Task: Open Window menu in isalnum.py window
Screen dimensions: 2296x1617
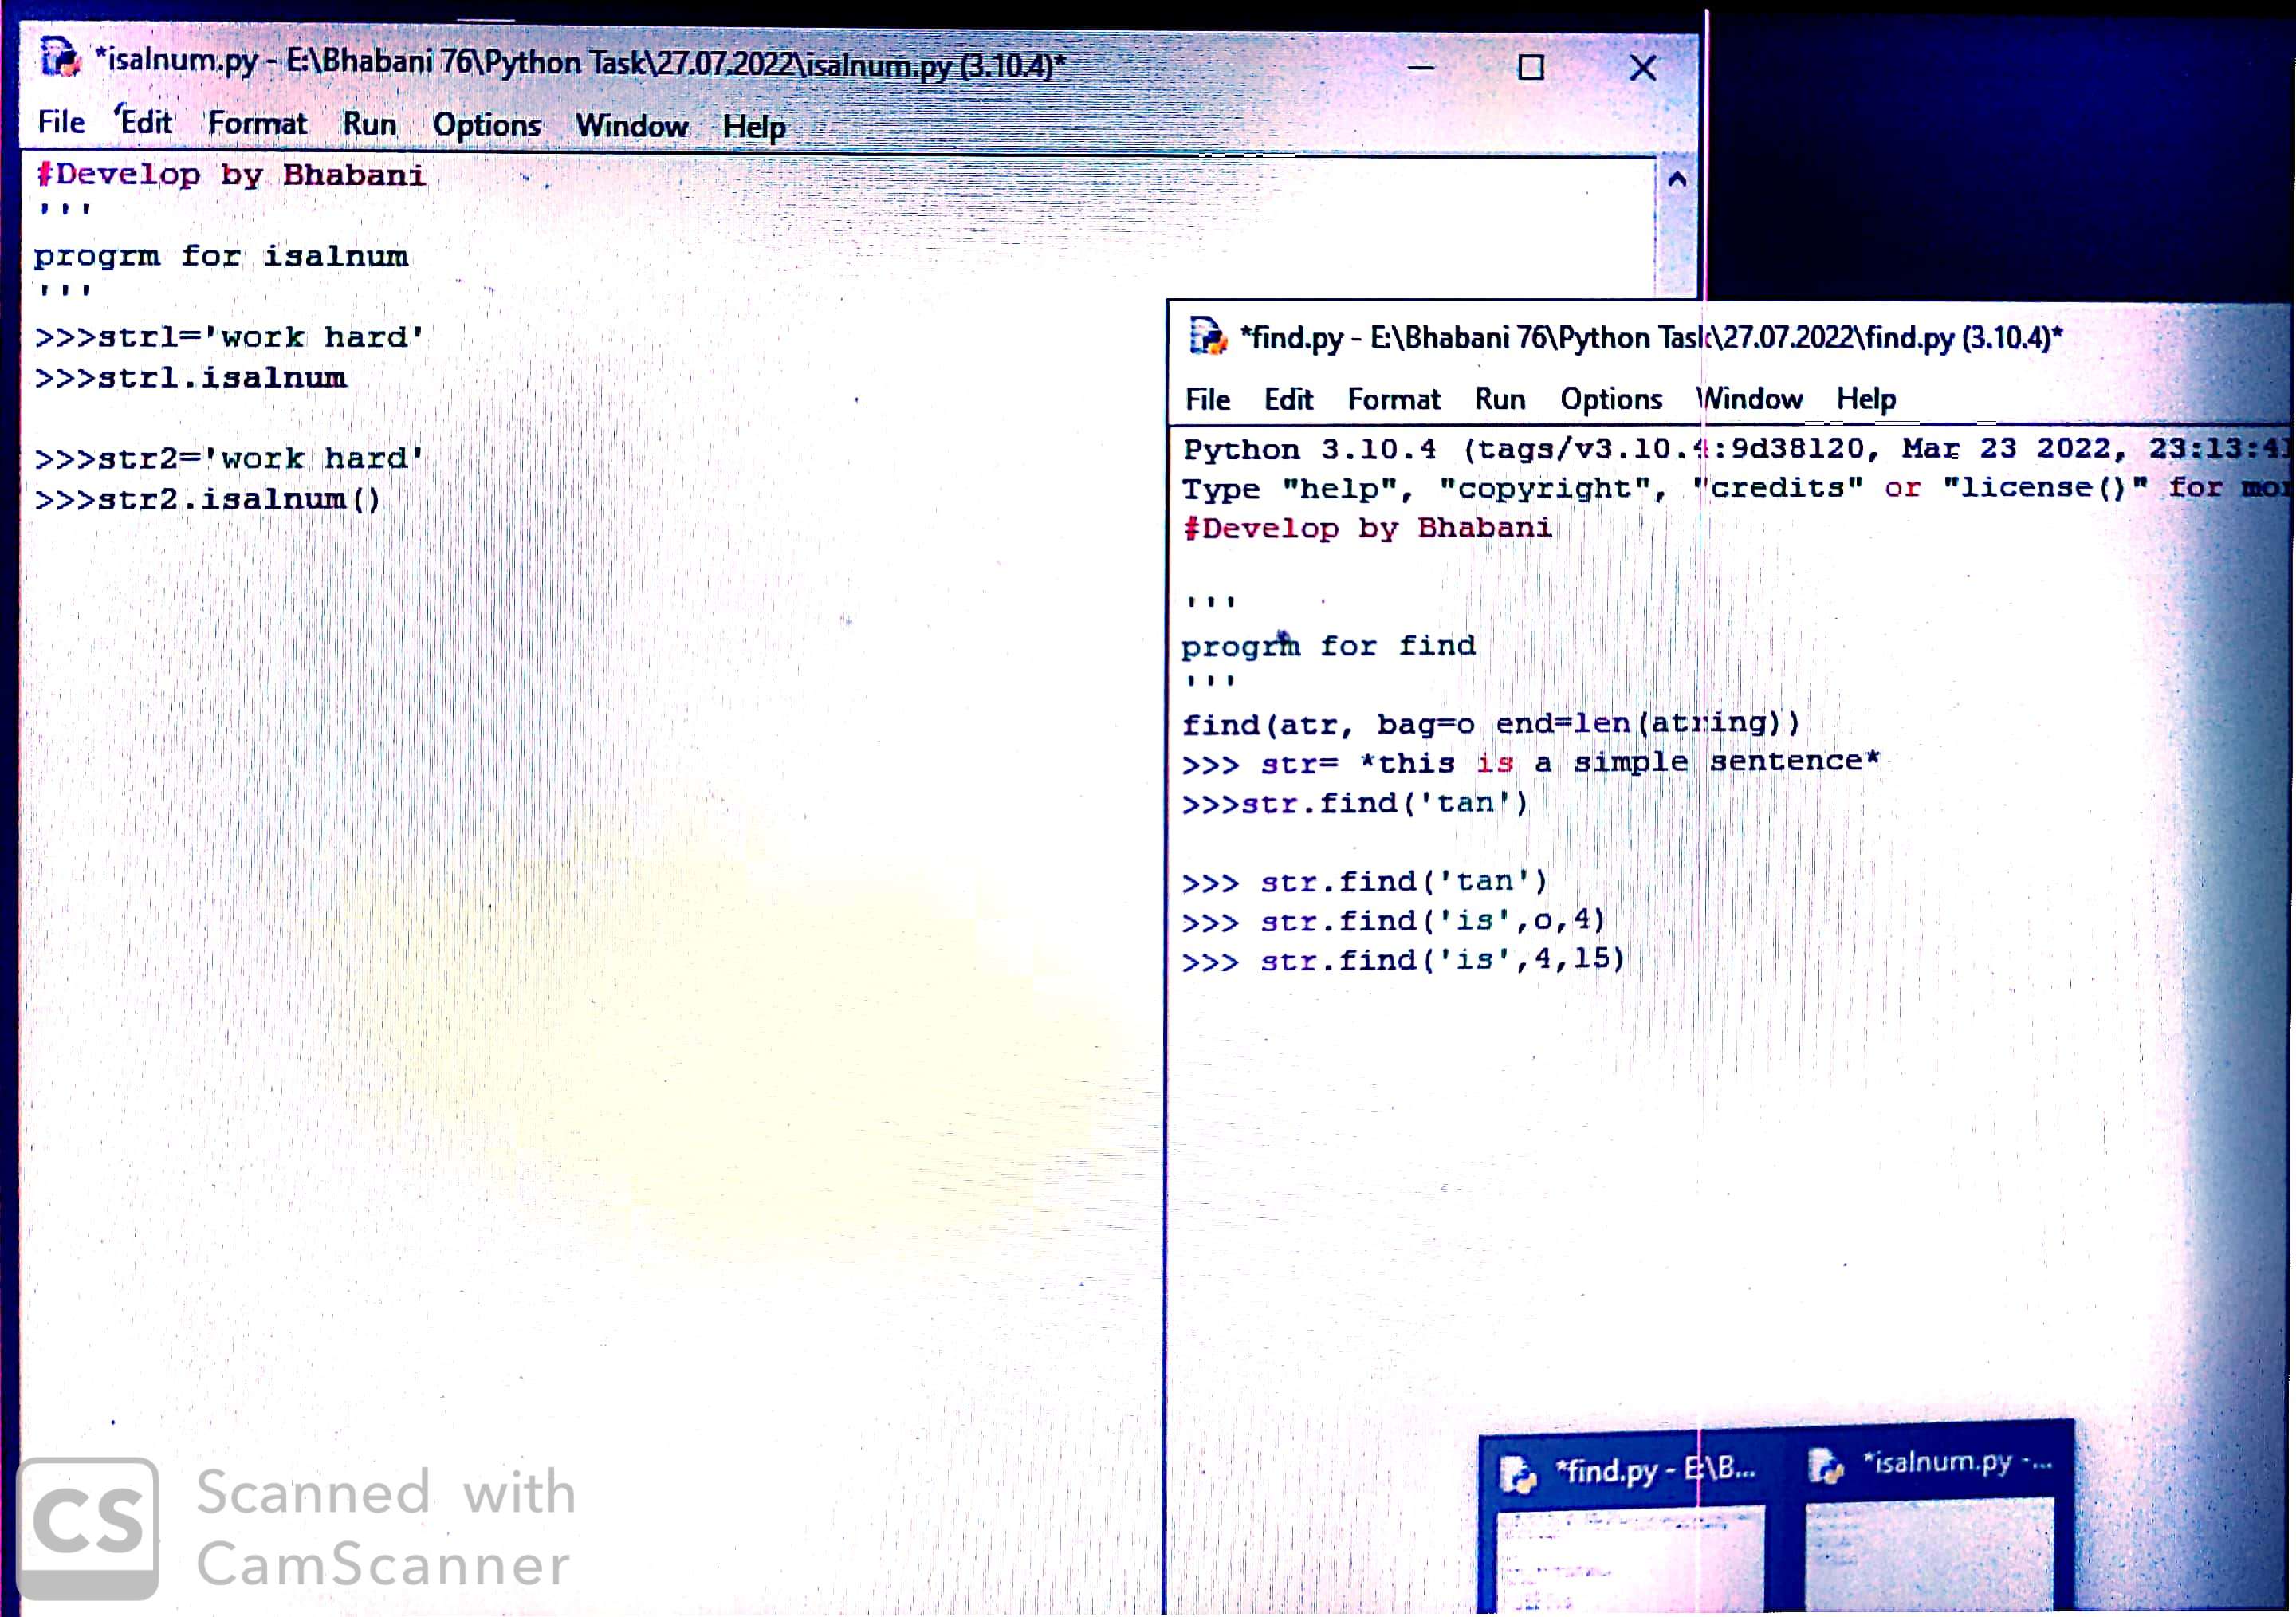Action: click(x=631, y=126)
